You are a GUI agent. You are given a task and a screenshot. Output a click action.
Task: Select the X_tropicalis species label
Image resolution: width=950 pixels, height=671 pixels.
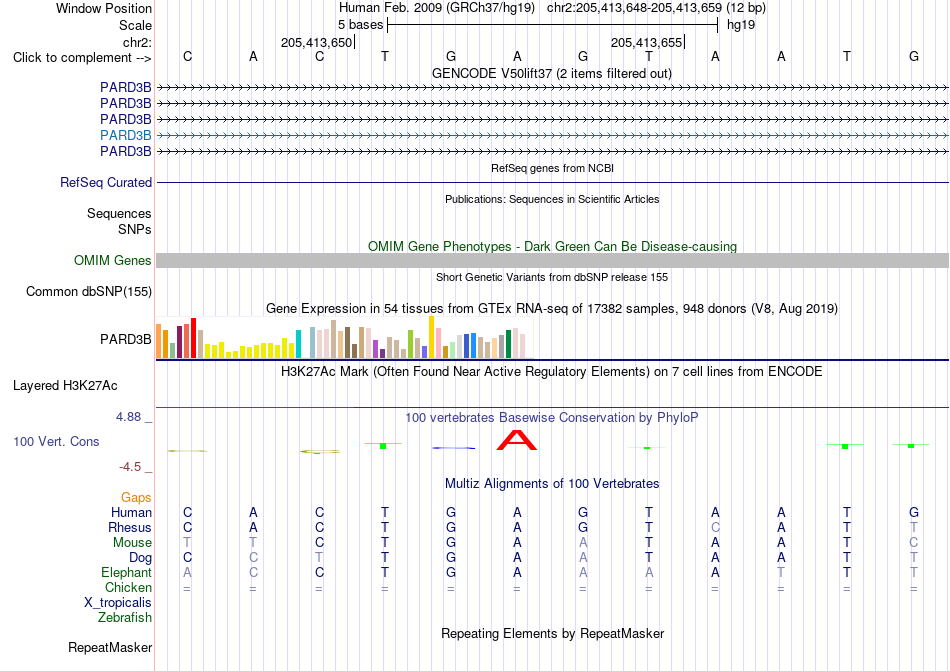pos(118,603)
